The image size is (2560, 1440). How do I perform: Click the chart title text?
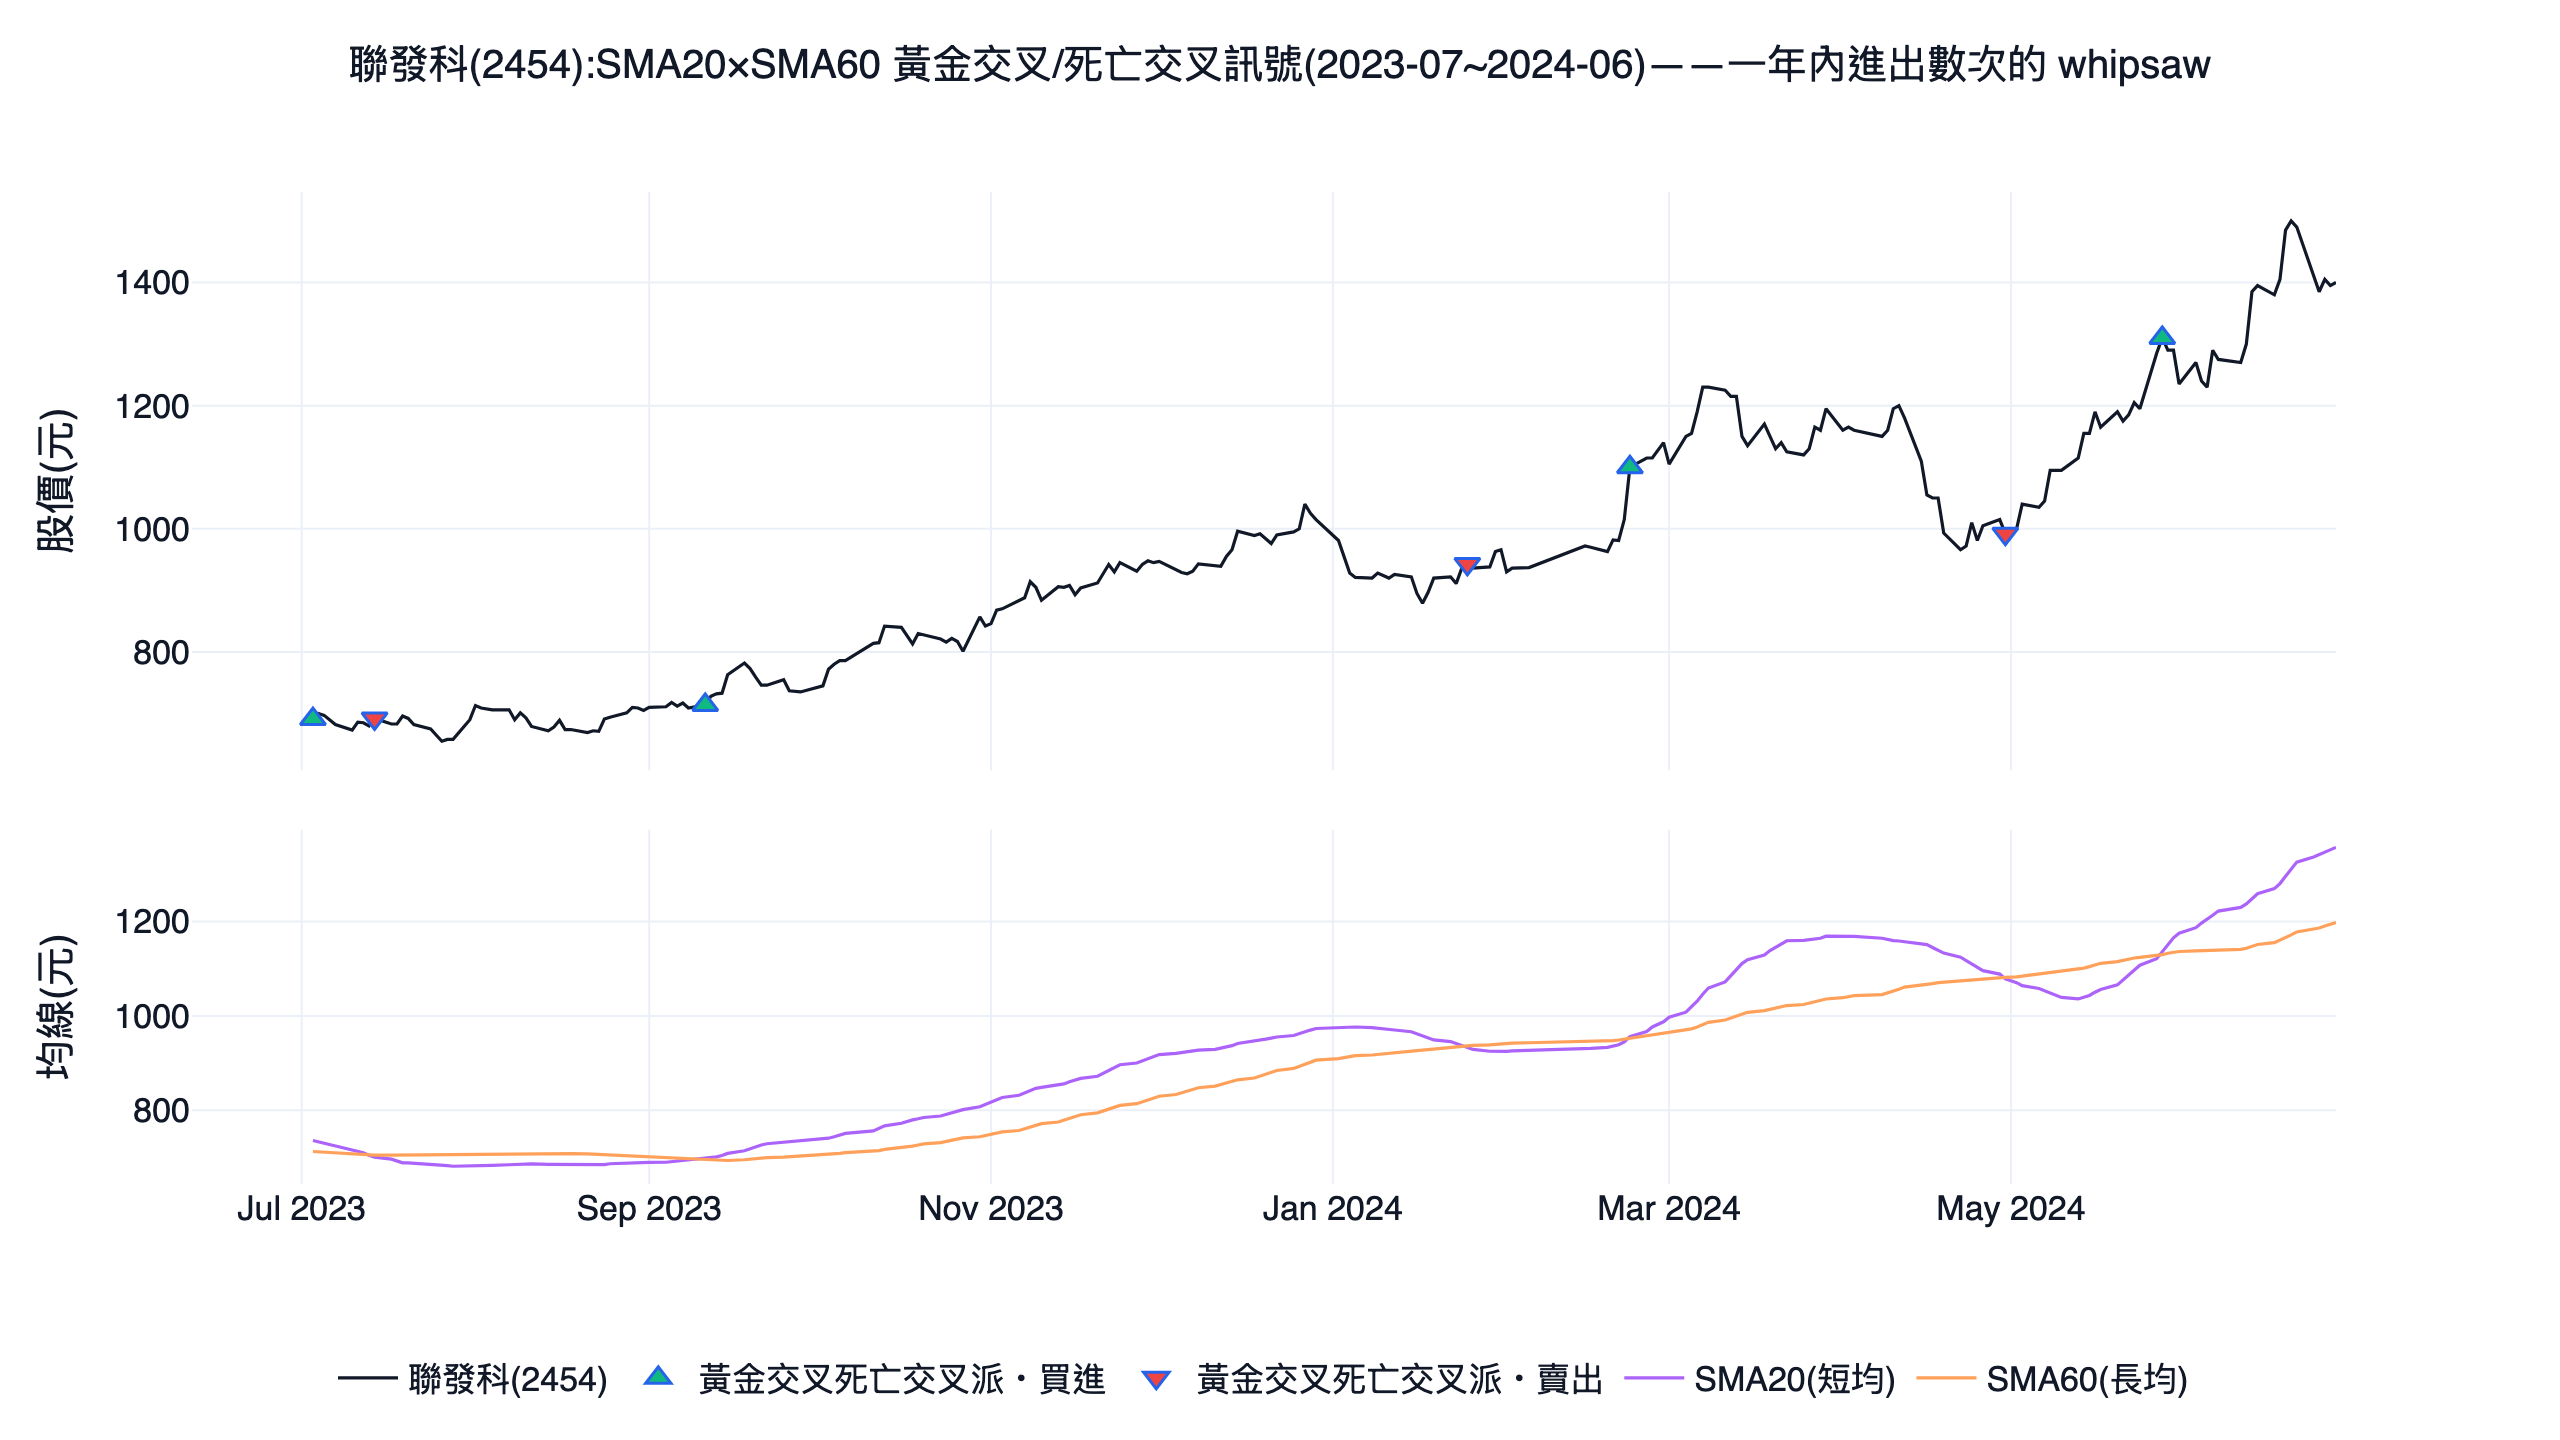pos(1280,65)
